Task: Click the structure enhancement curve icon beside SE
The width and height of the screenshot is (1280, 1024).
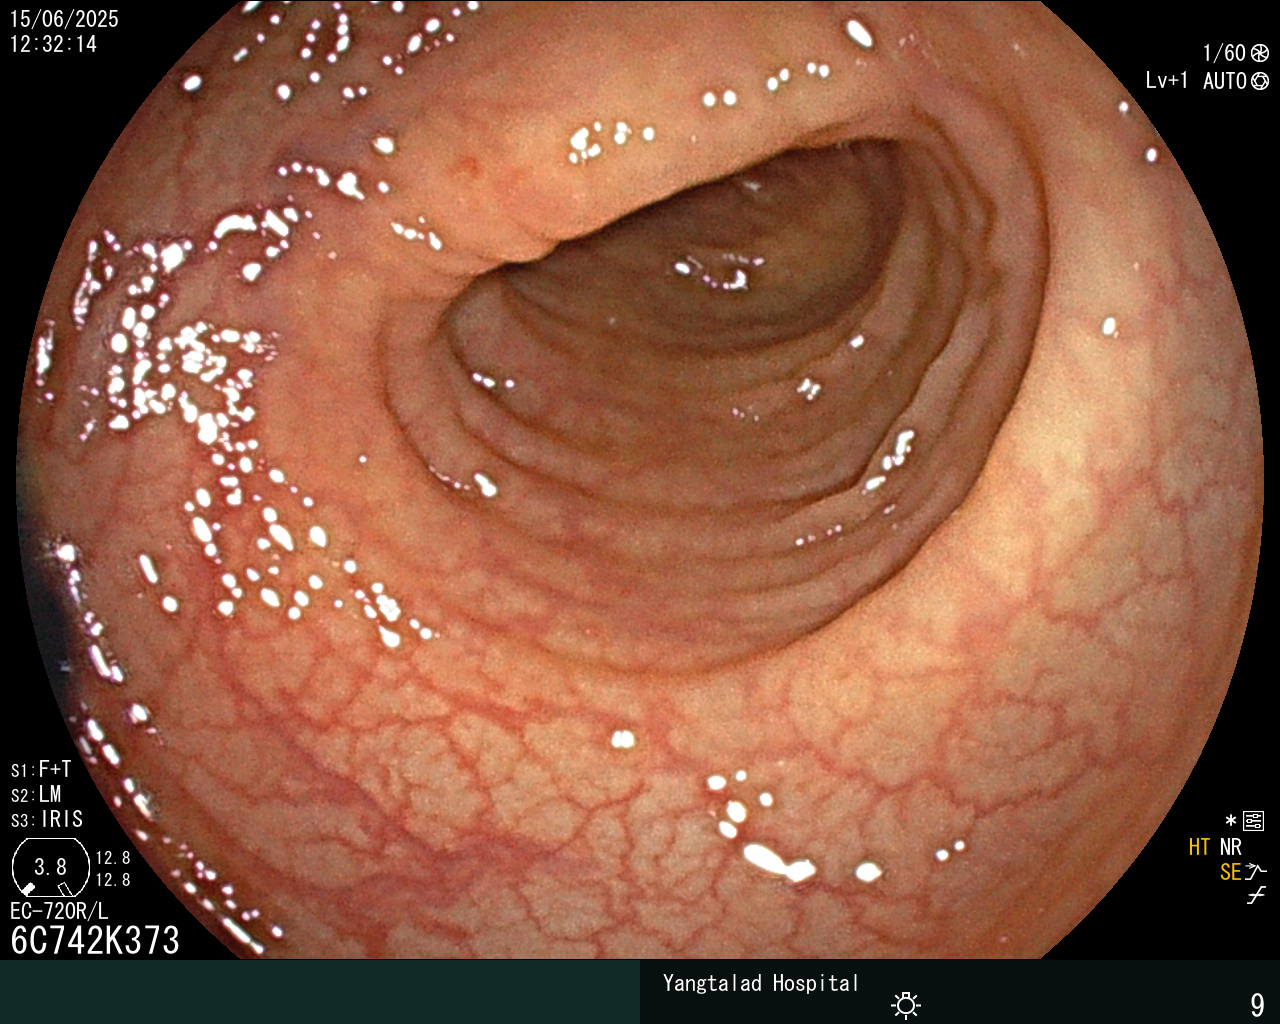Action: [x=1256, y=872]
